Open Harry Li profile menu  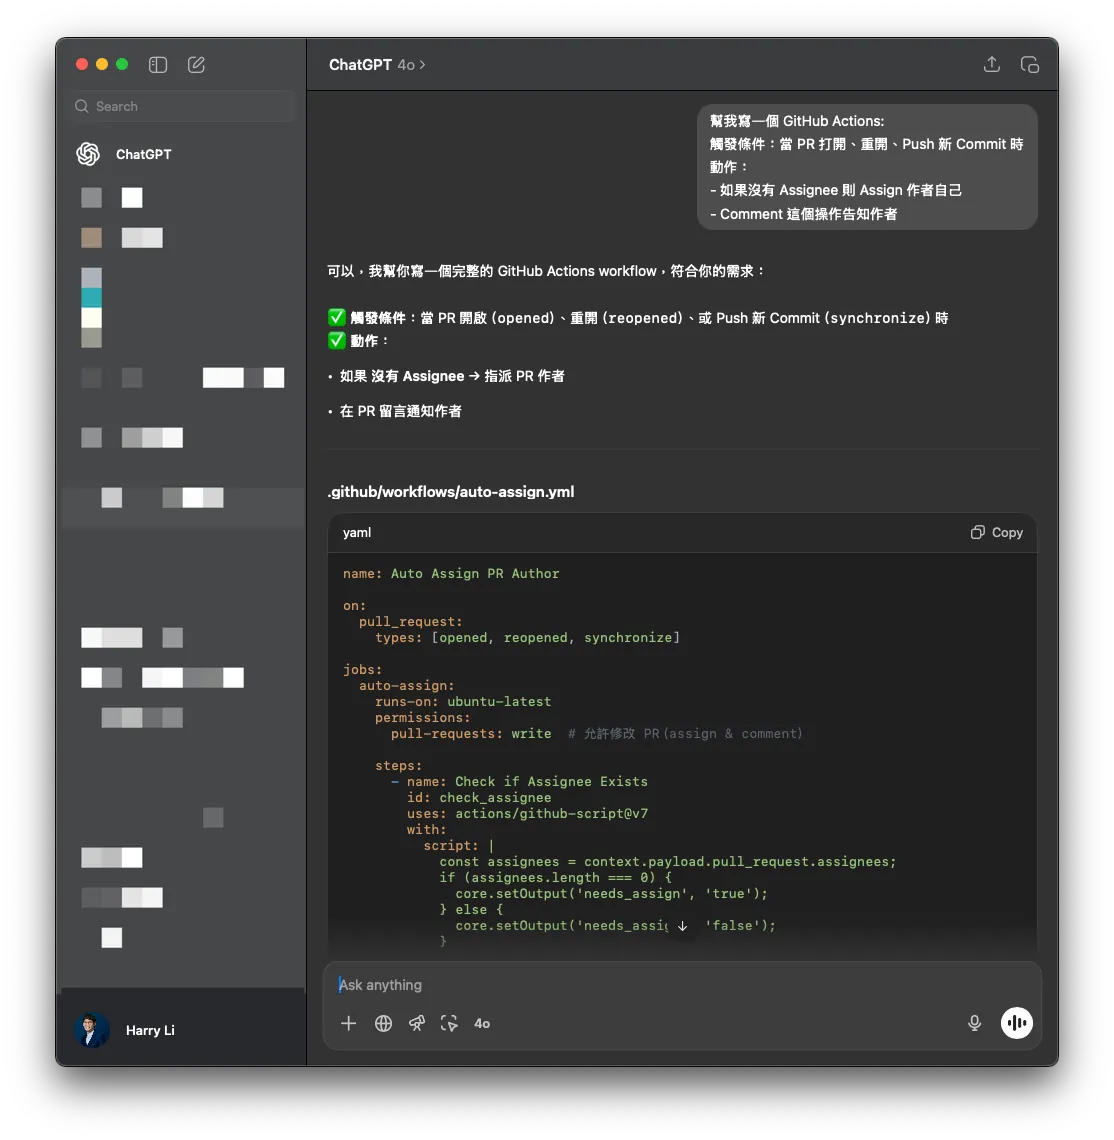pos(150,1030)
